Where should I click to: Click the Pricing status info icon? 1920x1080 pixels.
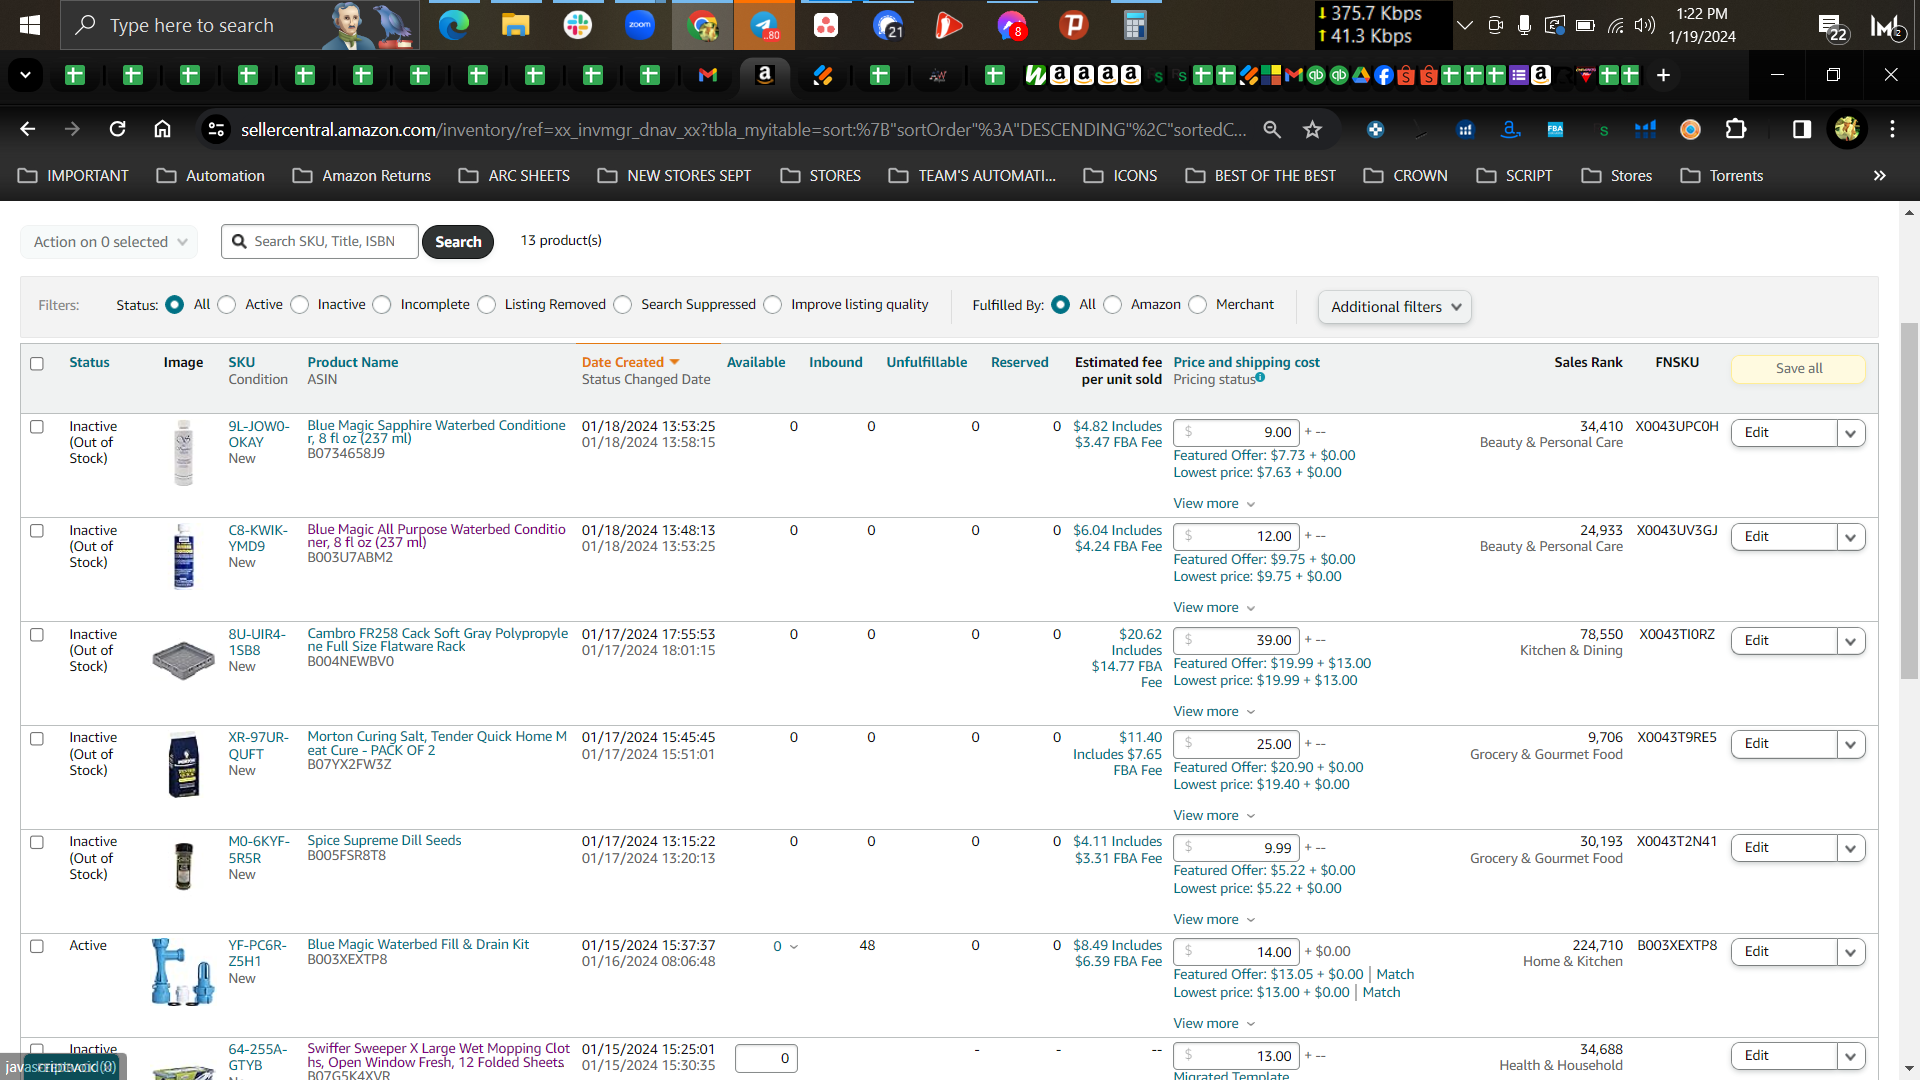tap(1260, 377)
